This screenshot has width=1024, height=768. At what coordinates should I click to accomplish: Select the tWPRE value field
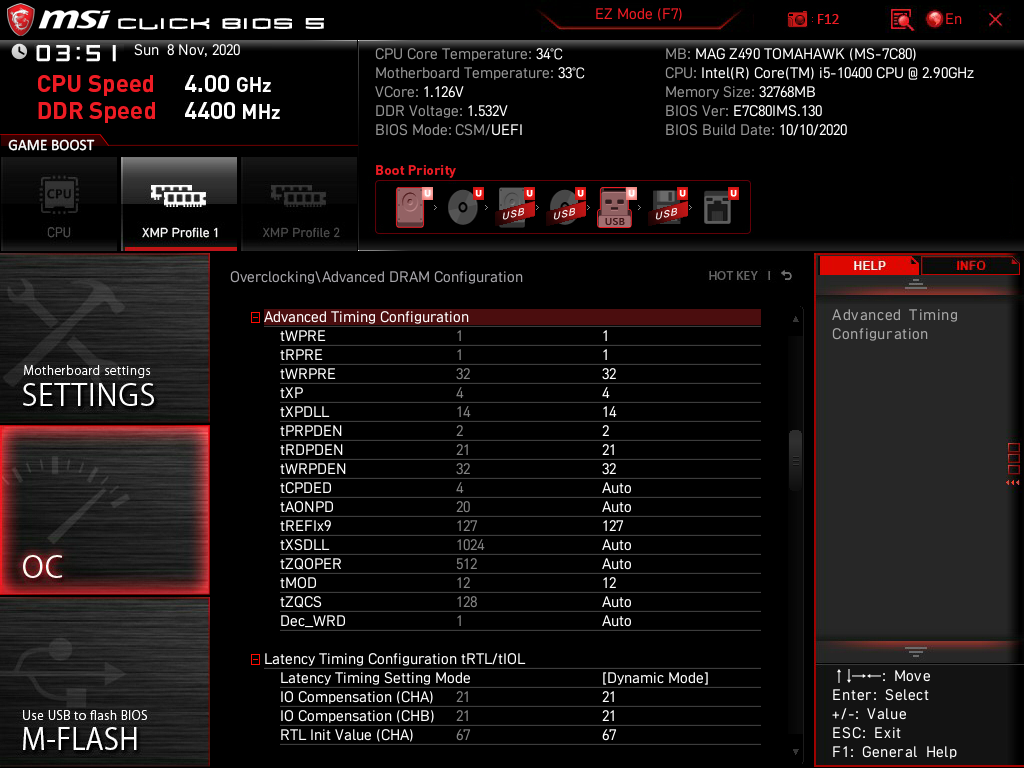(x=605, y=336)
